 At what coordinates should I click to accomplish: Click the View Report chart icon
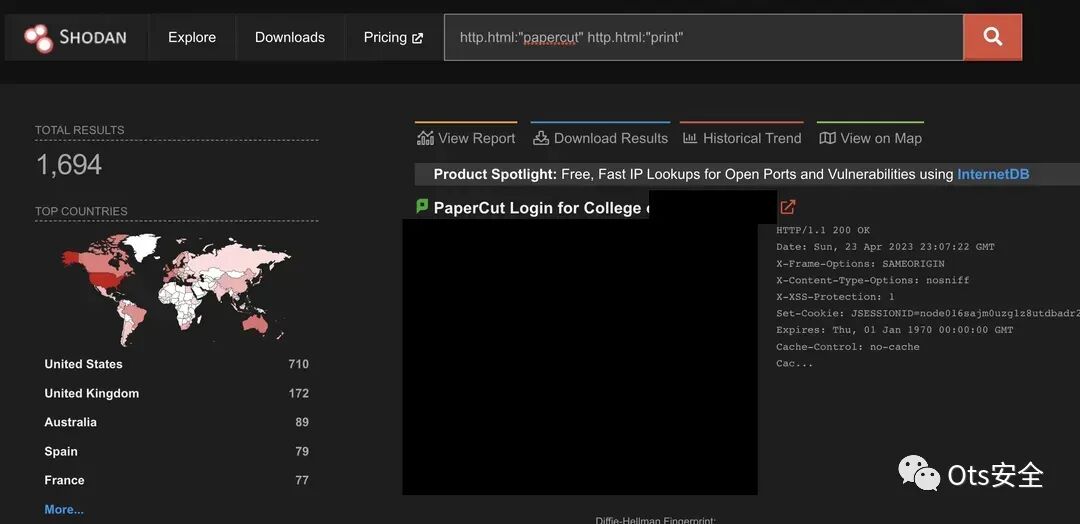click(425, 138)
